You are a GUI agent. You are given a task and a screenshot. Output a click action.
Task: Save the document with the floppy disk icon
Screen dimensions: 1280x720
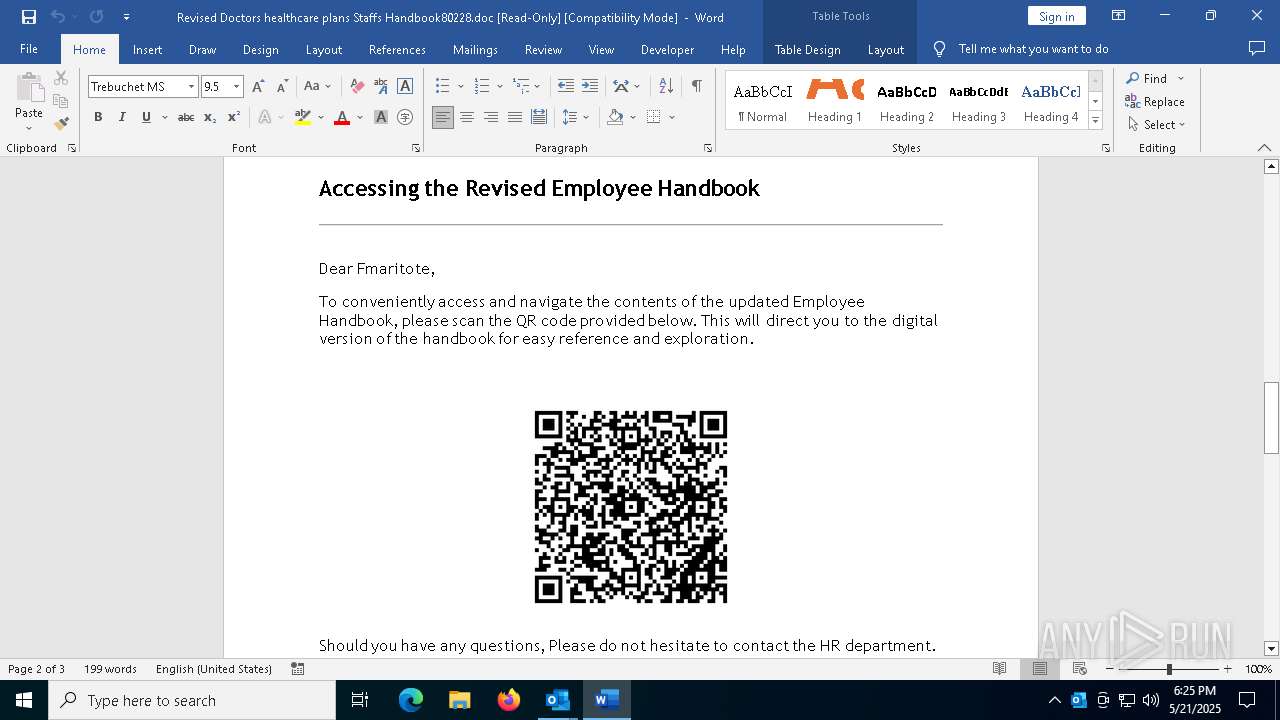tap(29, 17)
